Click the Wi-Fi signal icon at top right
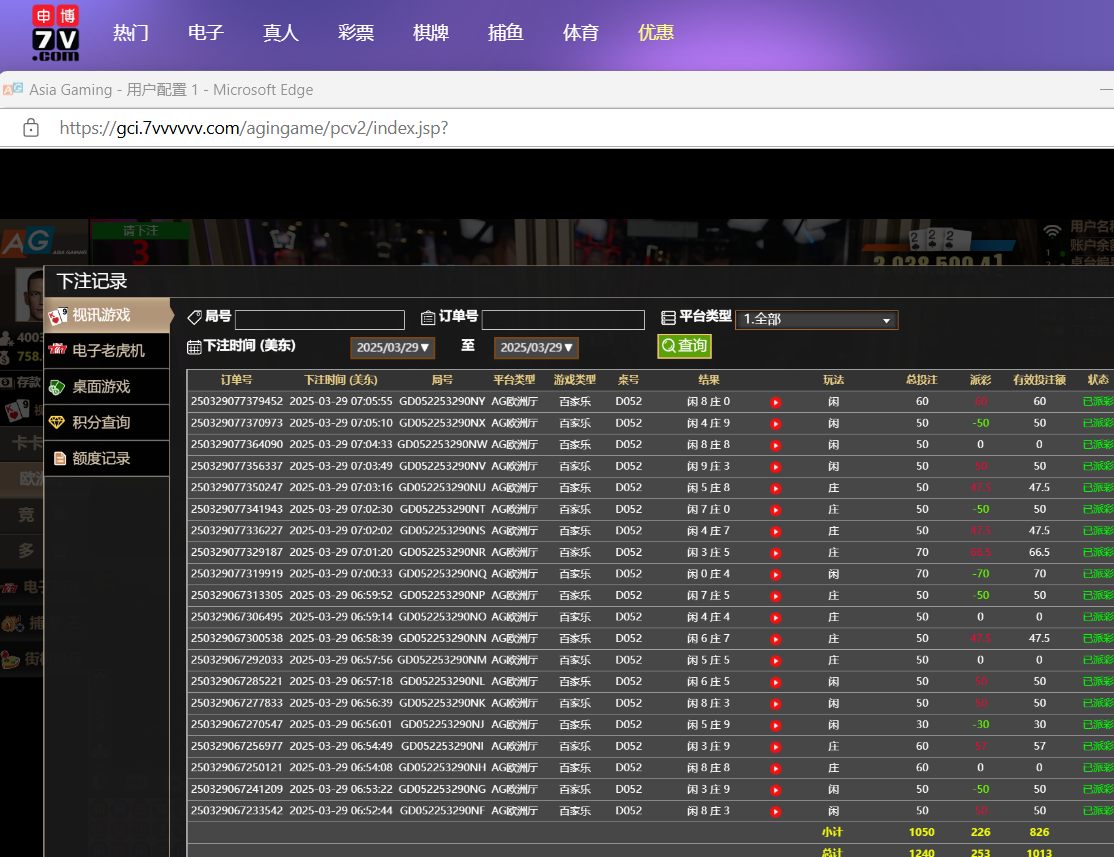 [x=1052, y=230]
